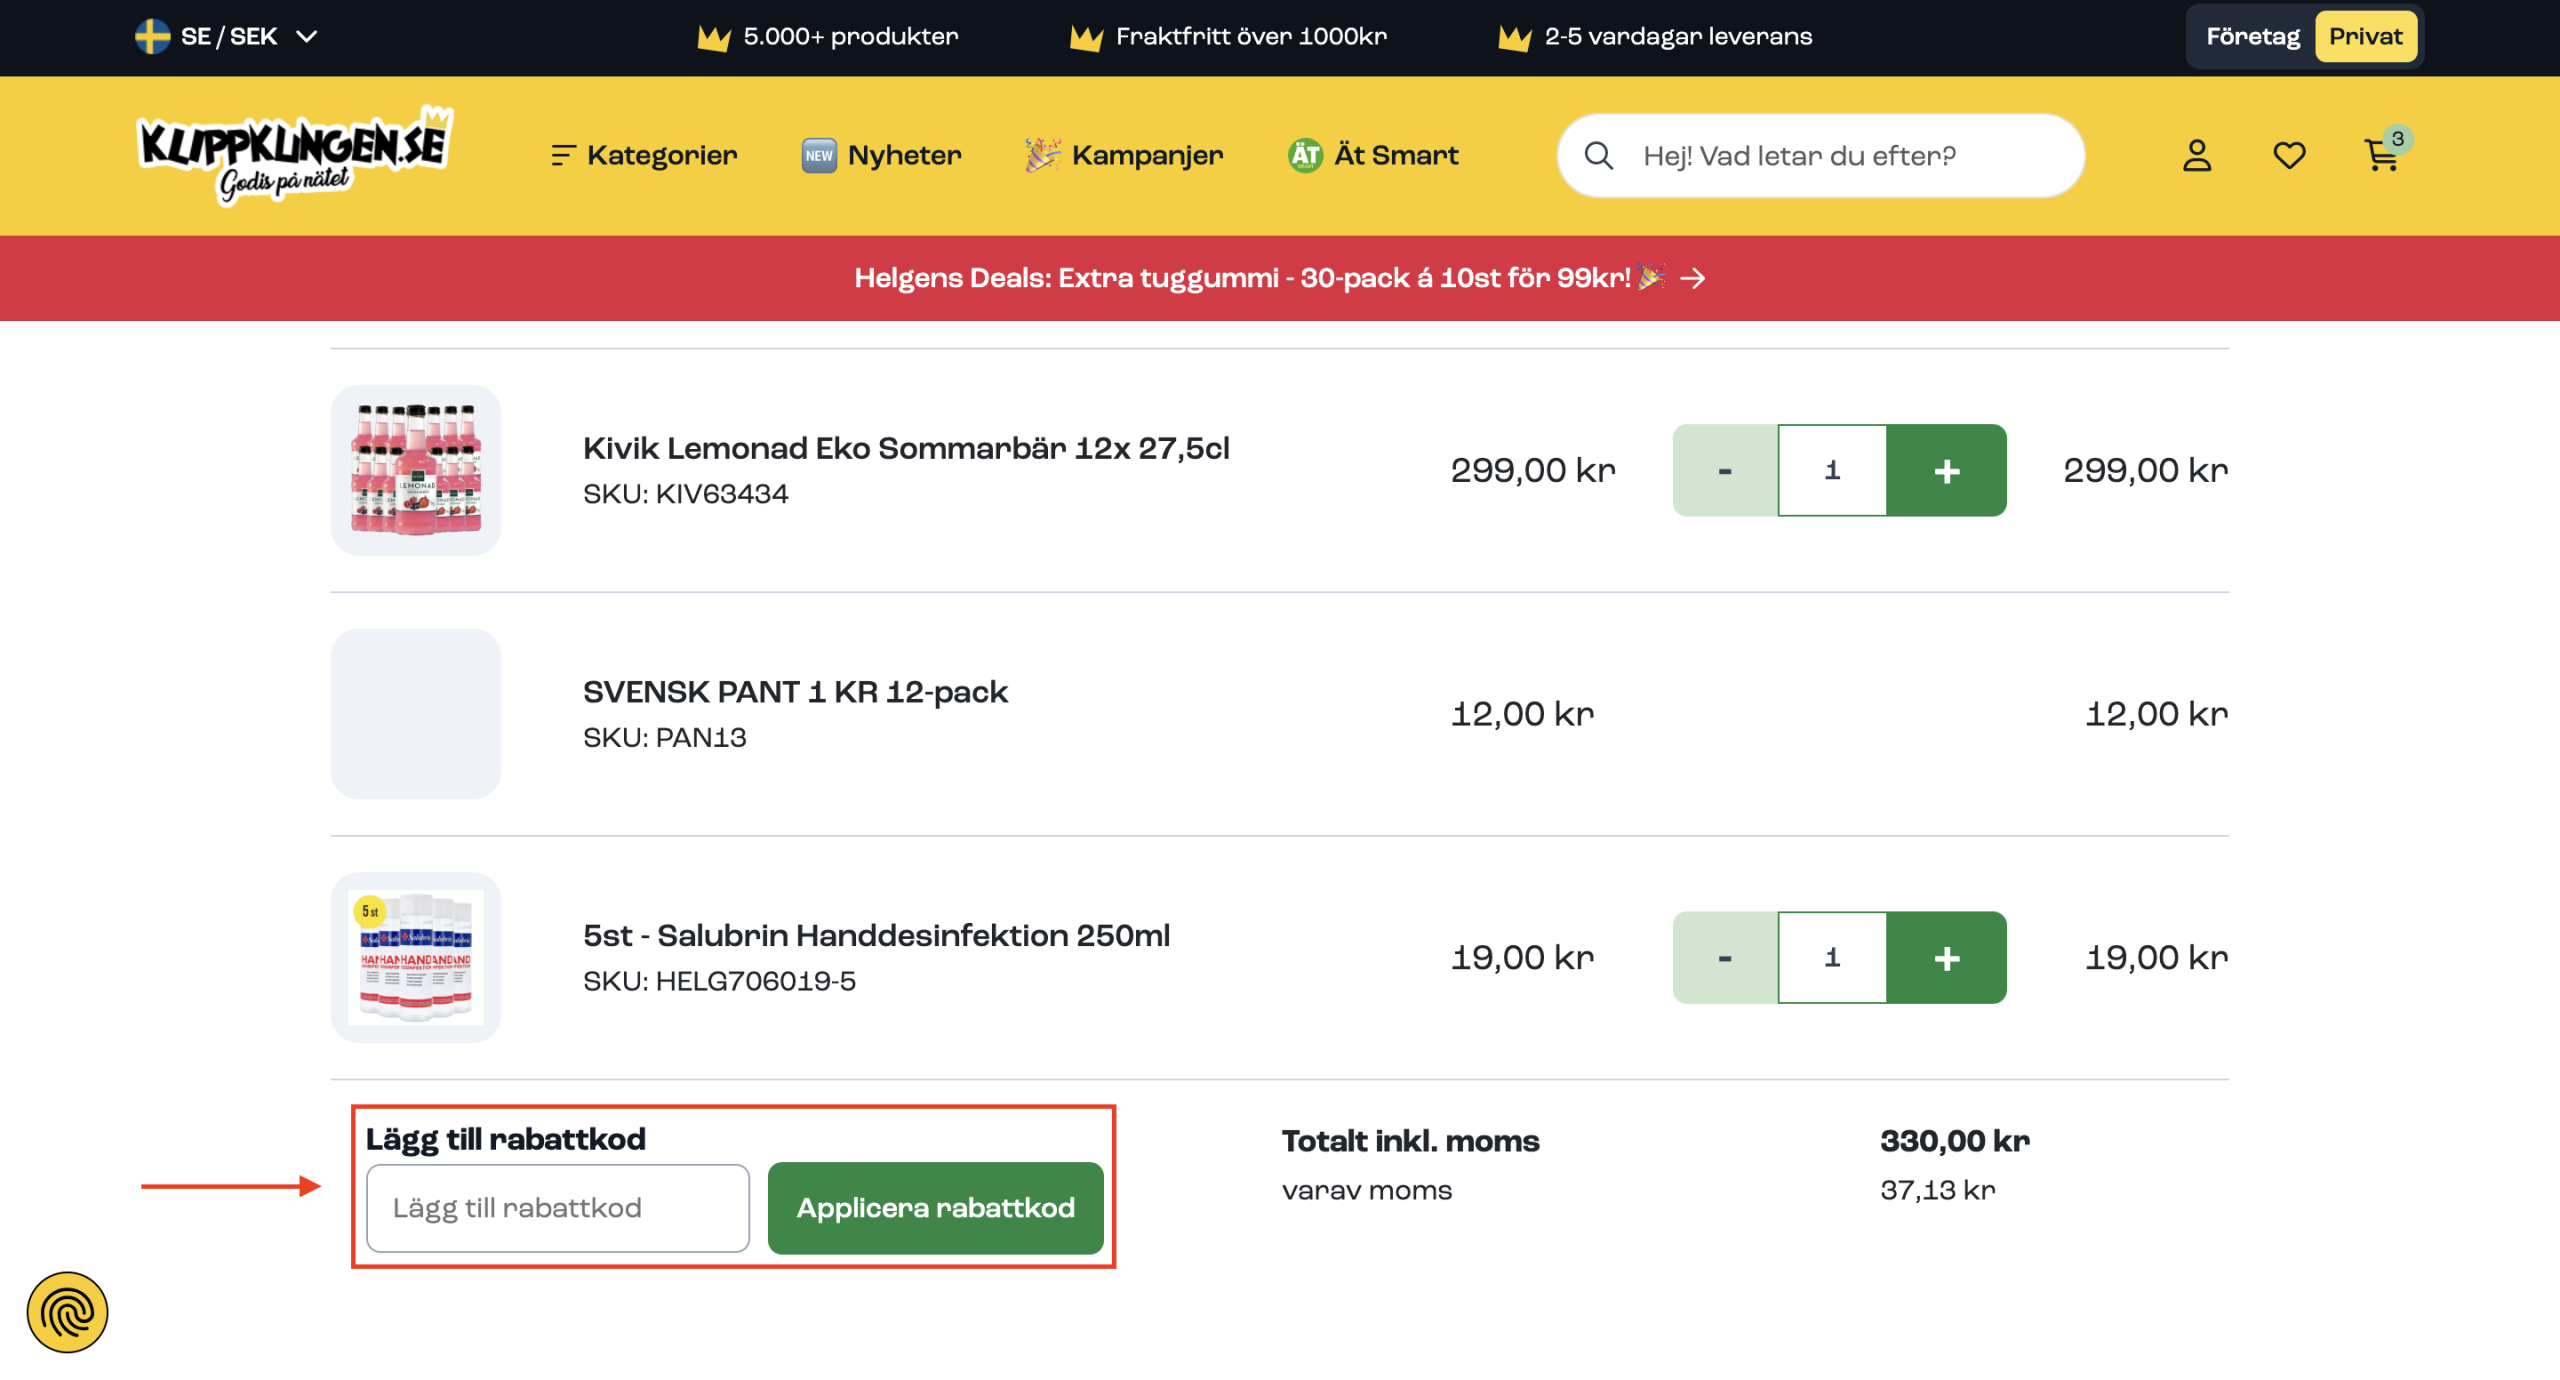Open the Nyheter menu item
Screen dimensions: 2560x1380
pyautogui.click(x=882, y=155)
